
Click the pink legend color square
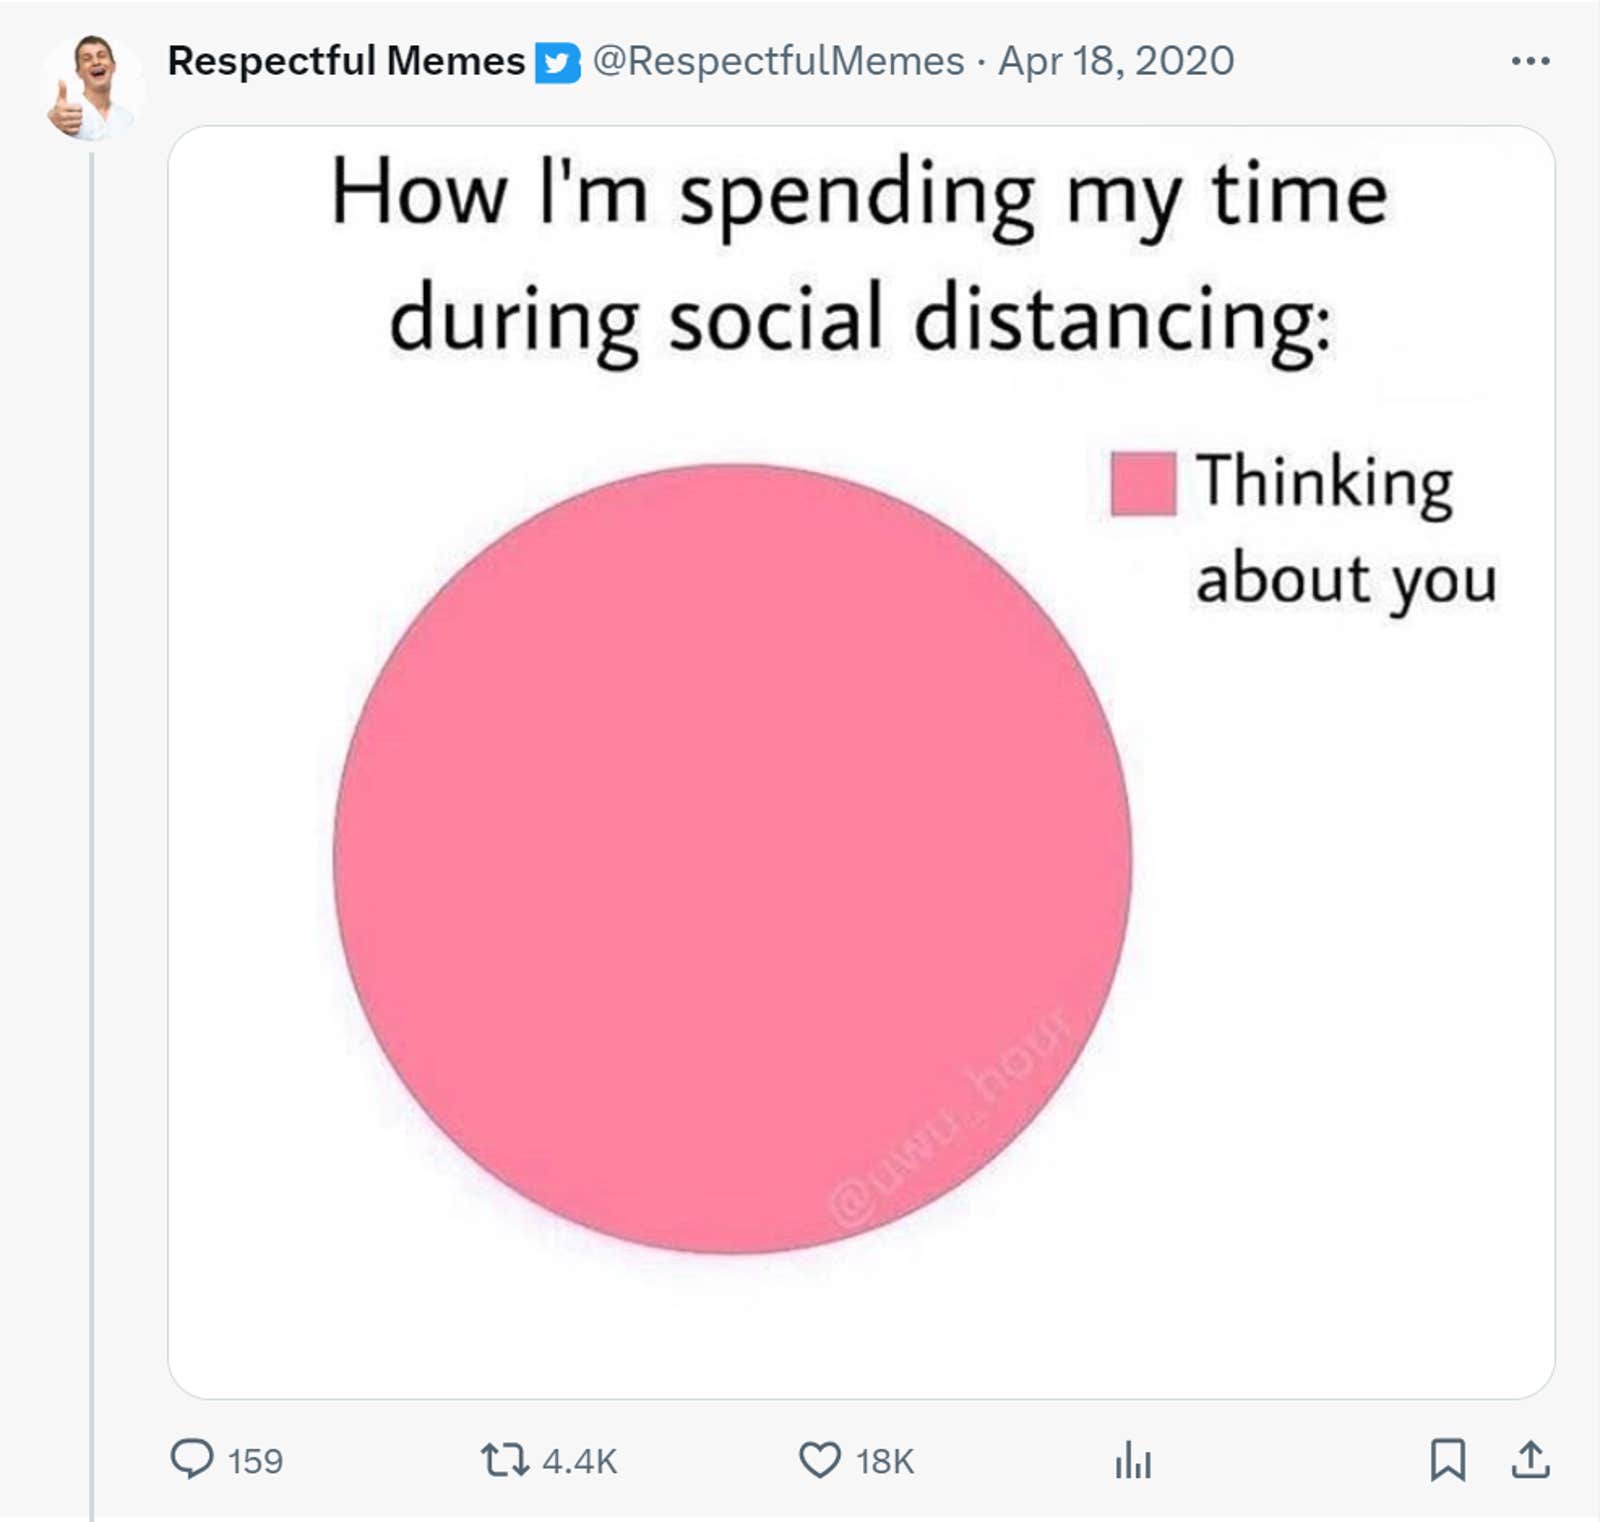point(1143,484)
